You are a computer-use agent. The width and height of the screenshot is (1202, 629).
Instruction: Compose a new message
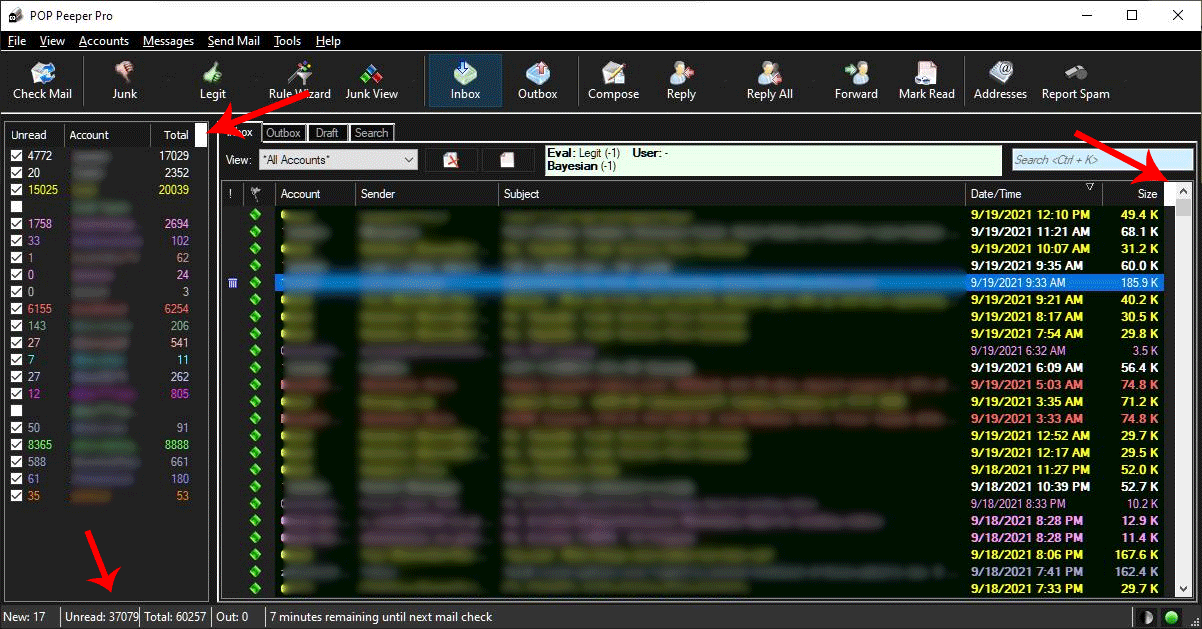pos(613,81)
